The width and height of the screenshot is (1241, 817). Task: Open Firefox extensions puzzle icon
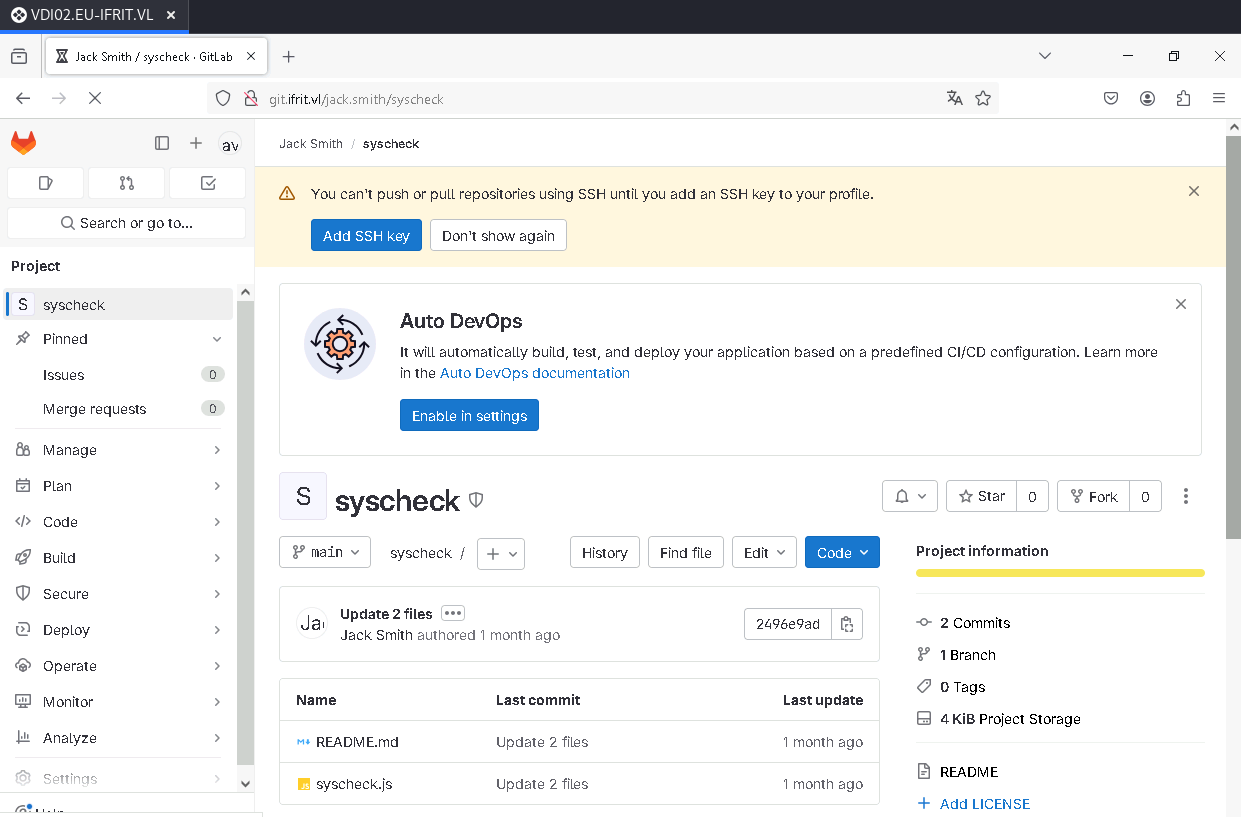[1184, 98]
